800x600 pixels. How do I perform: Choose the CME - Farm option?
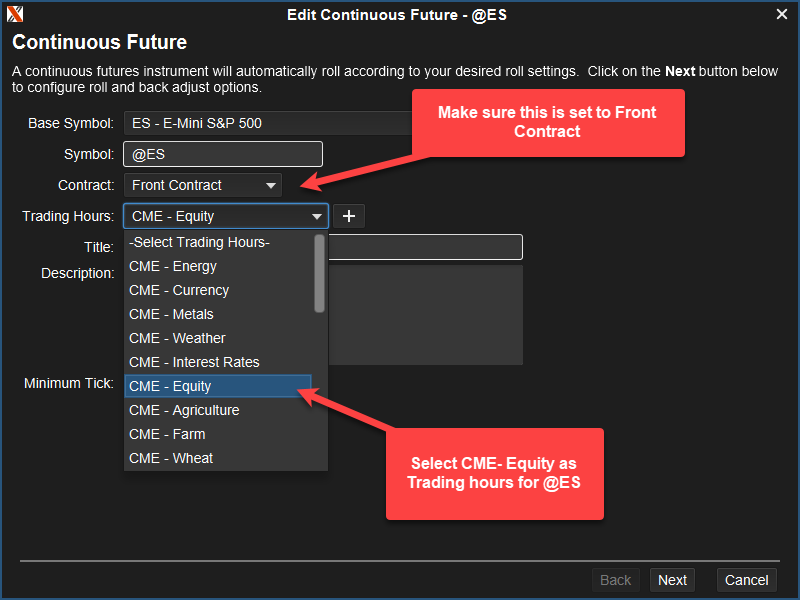click(167, 434)
